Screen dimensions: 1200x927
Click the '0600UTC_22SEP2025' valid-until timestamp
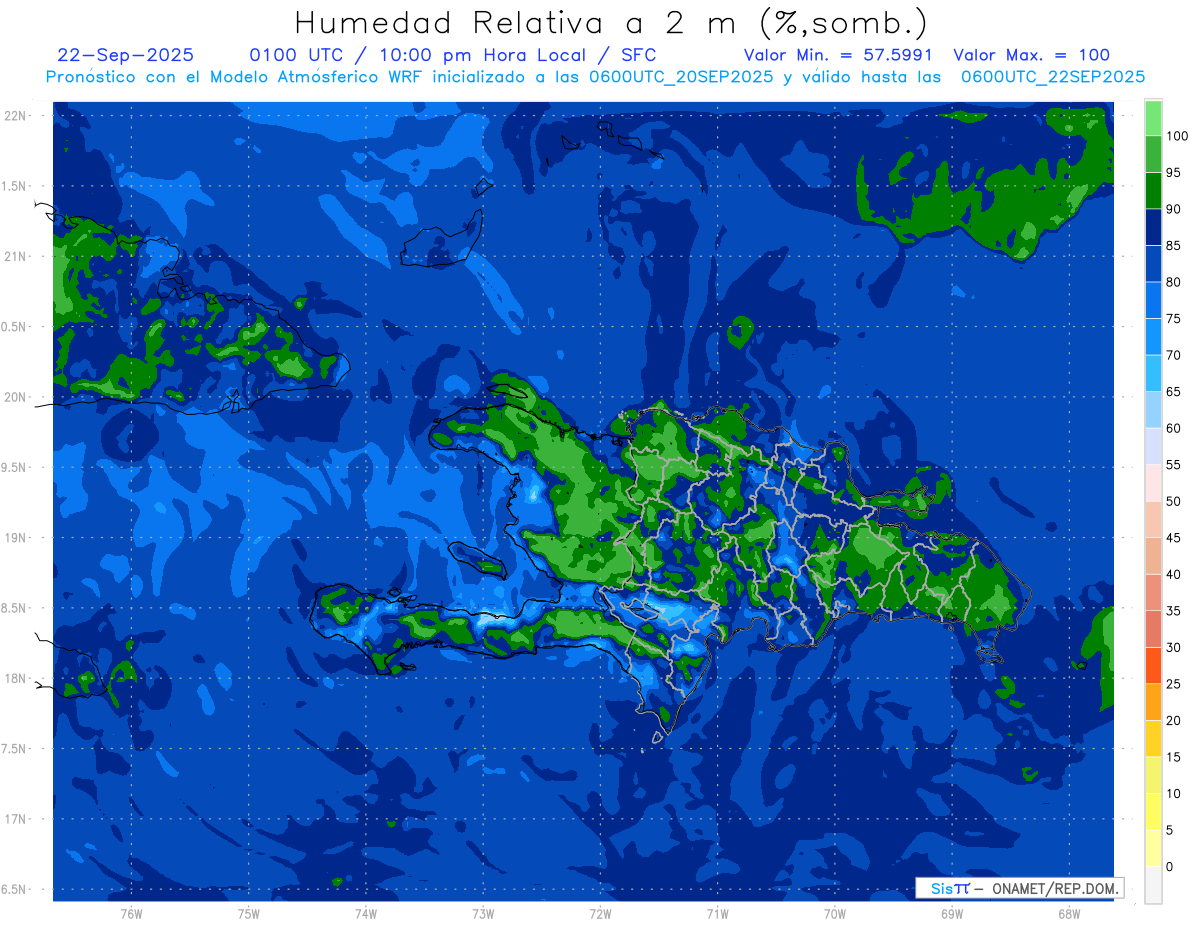tap(1053, 77)
